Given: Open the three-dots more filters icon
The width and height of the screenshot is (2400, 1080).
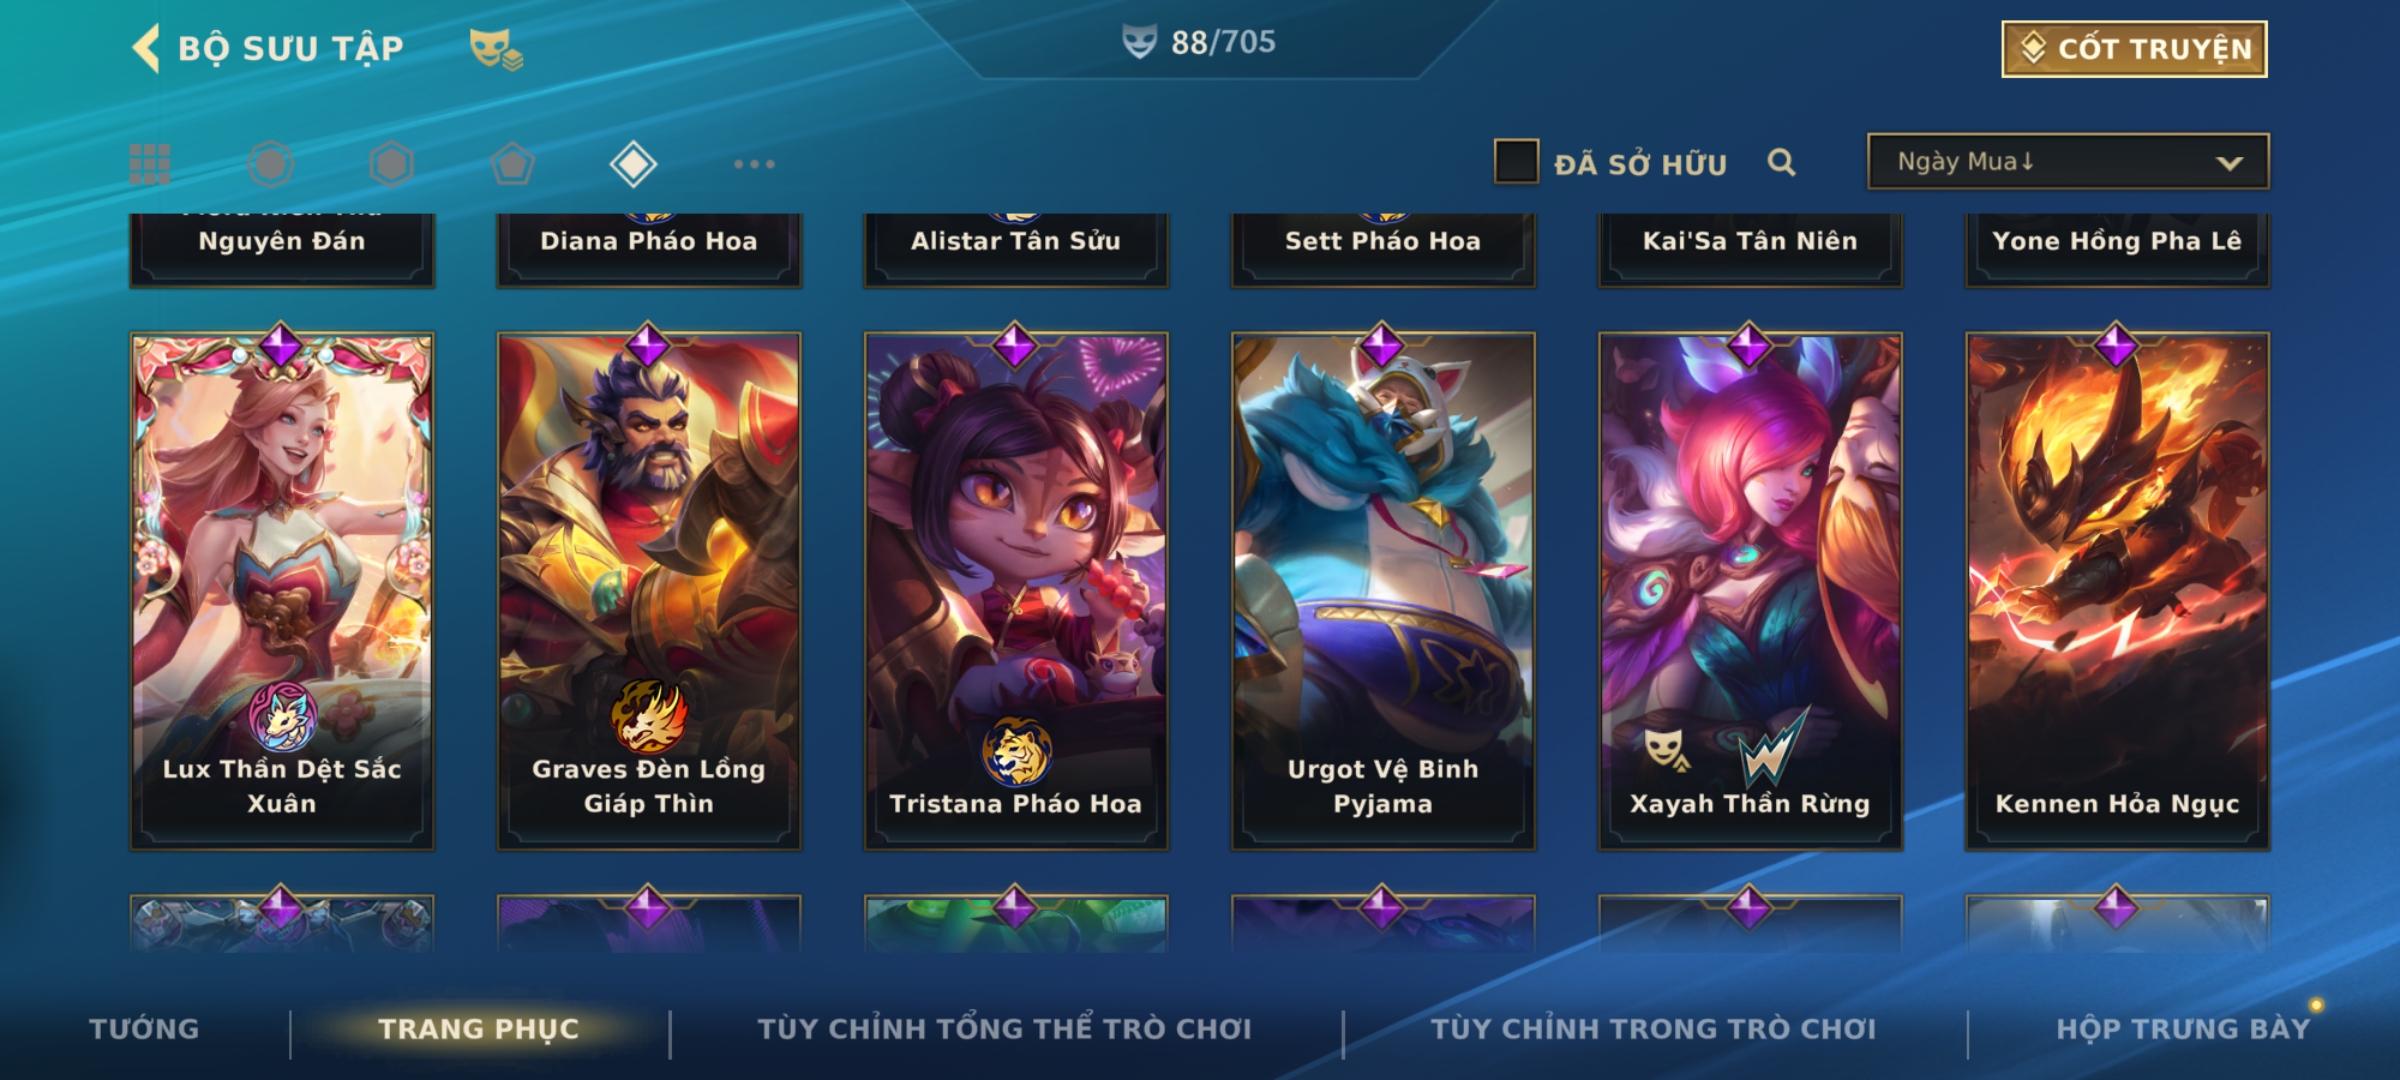Looking at the screenshot, I should 754,164.
